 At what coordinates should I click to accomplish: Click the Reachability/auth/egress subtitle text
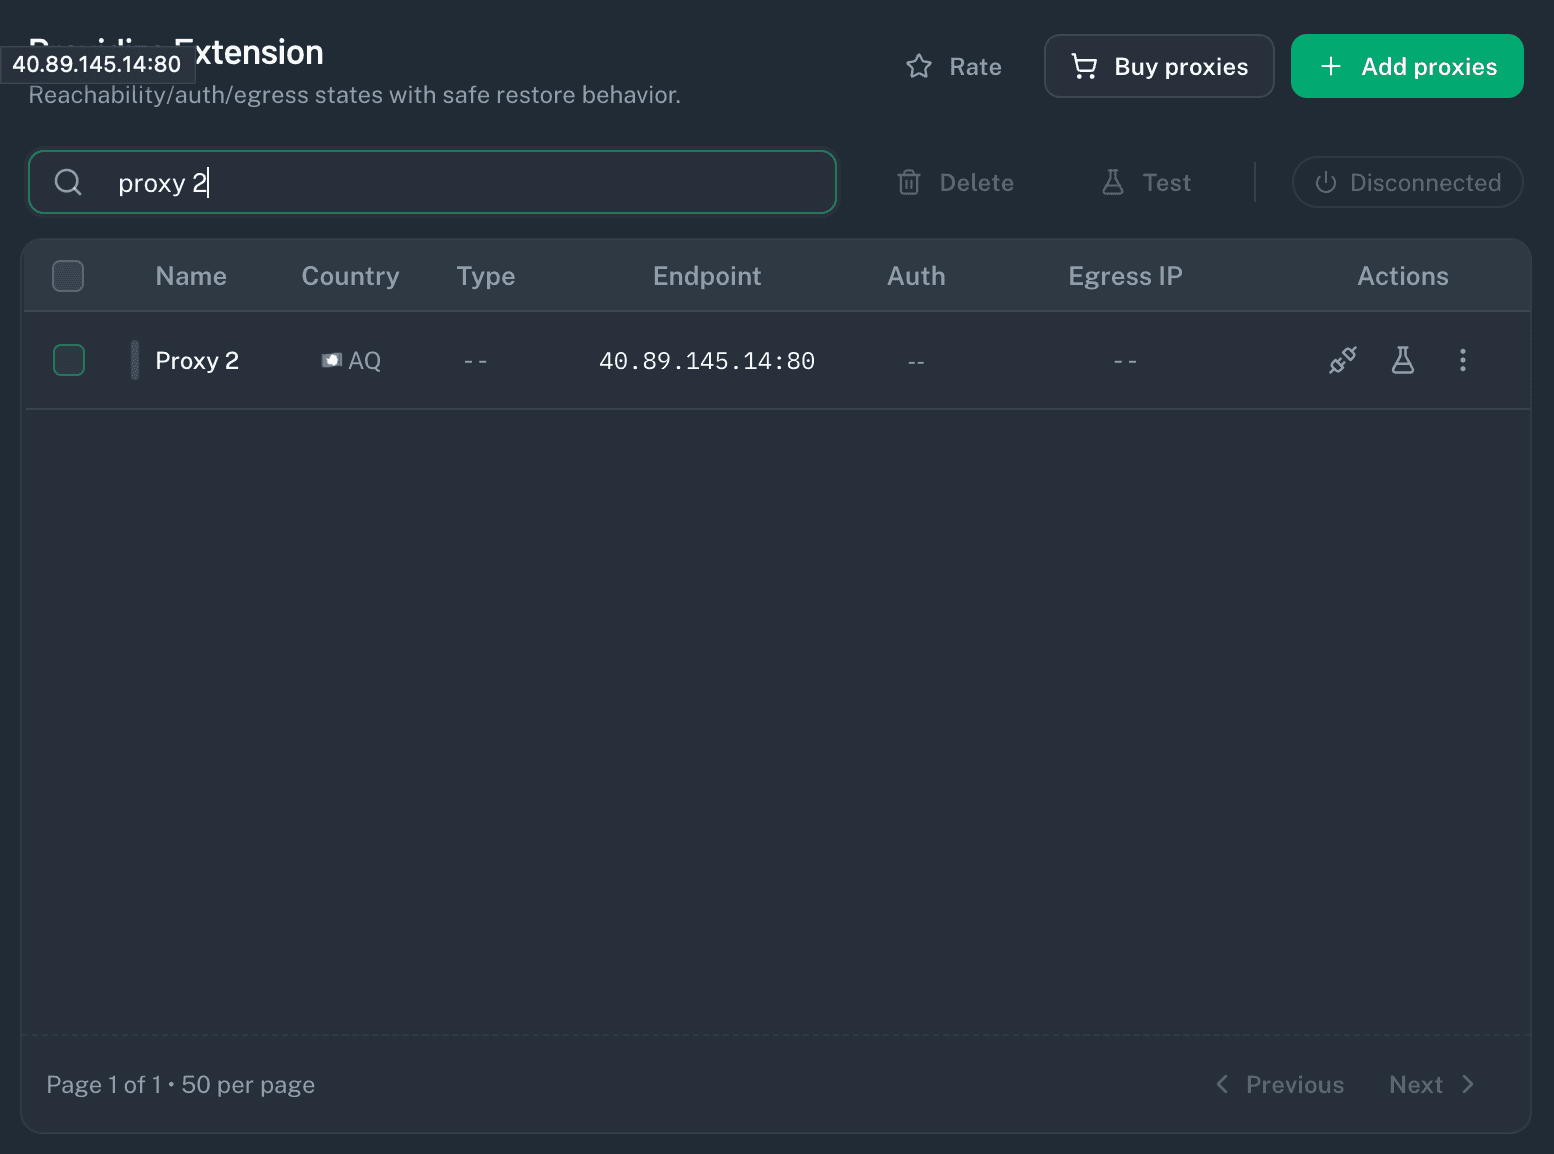354,95
